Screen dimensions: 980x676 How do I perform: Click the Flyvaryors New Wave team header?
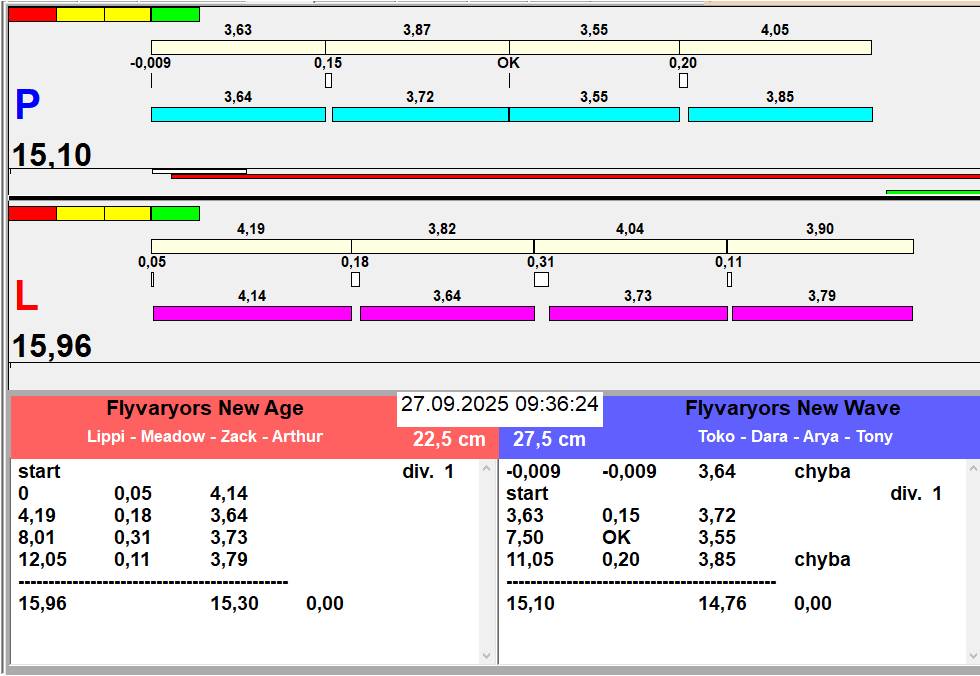pos(792,408)
